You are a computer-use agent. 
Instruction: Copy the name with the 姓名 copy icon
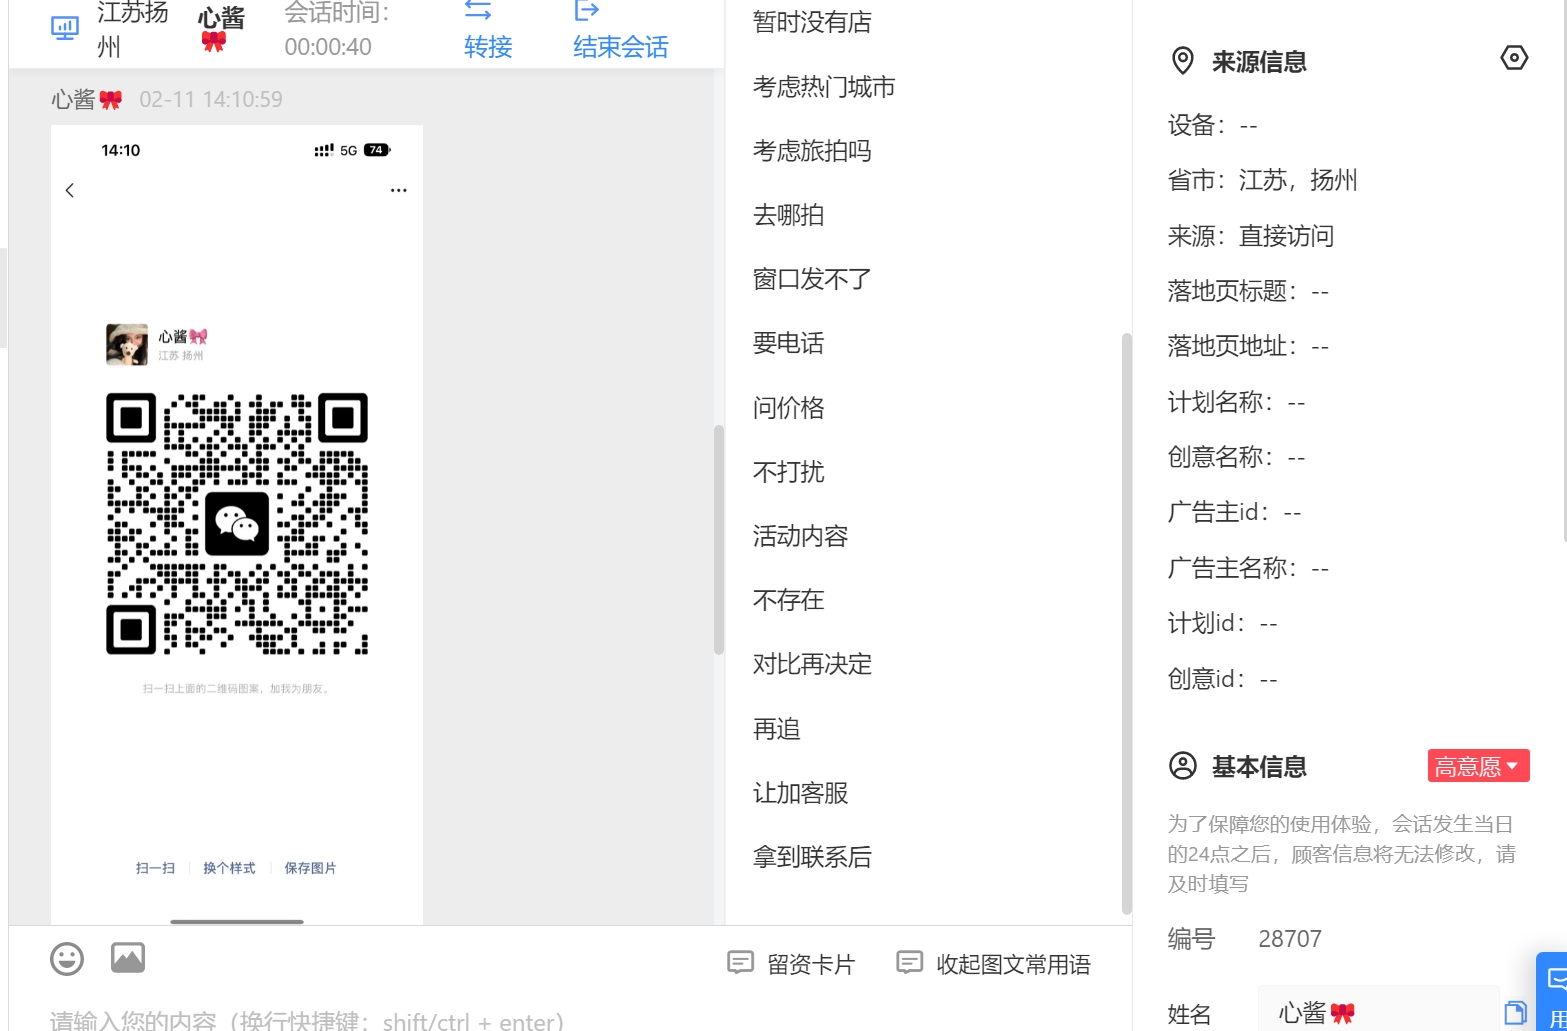[x=1515, y=1014]
